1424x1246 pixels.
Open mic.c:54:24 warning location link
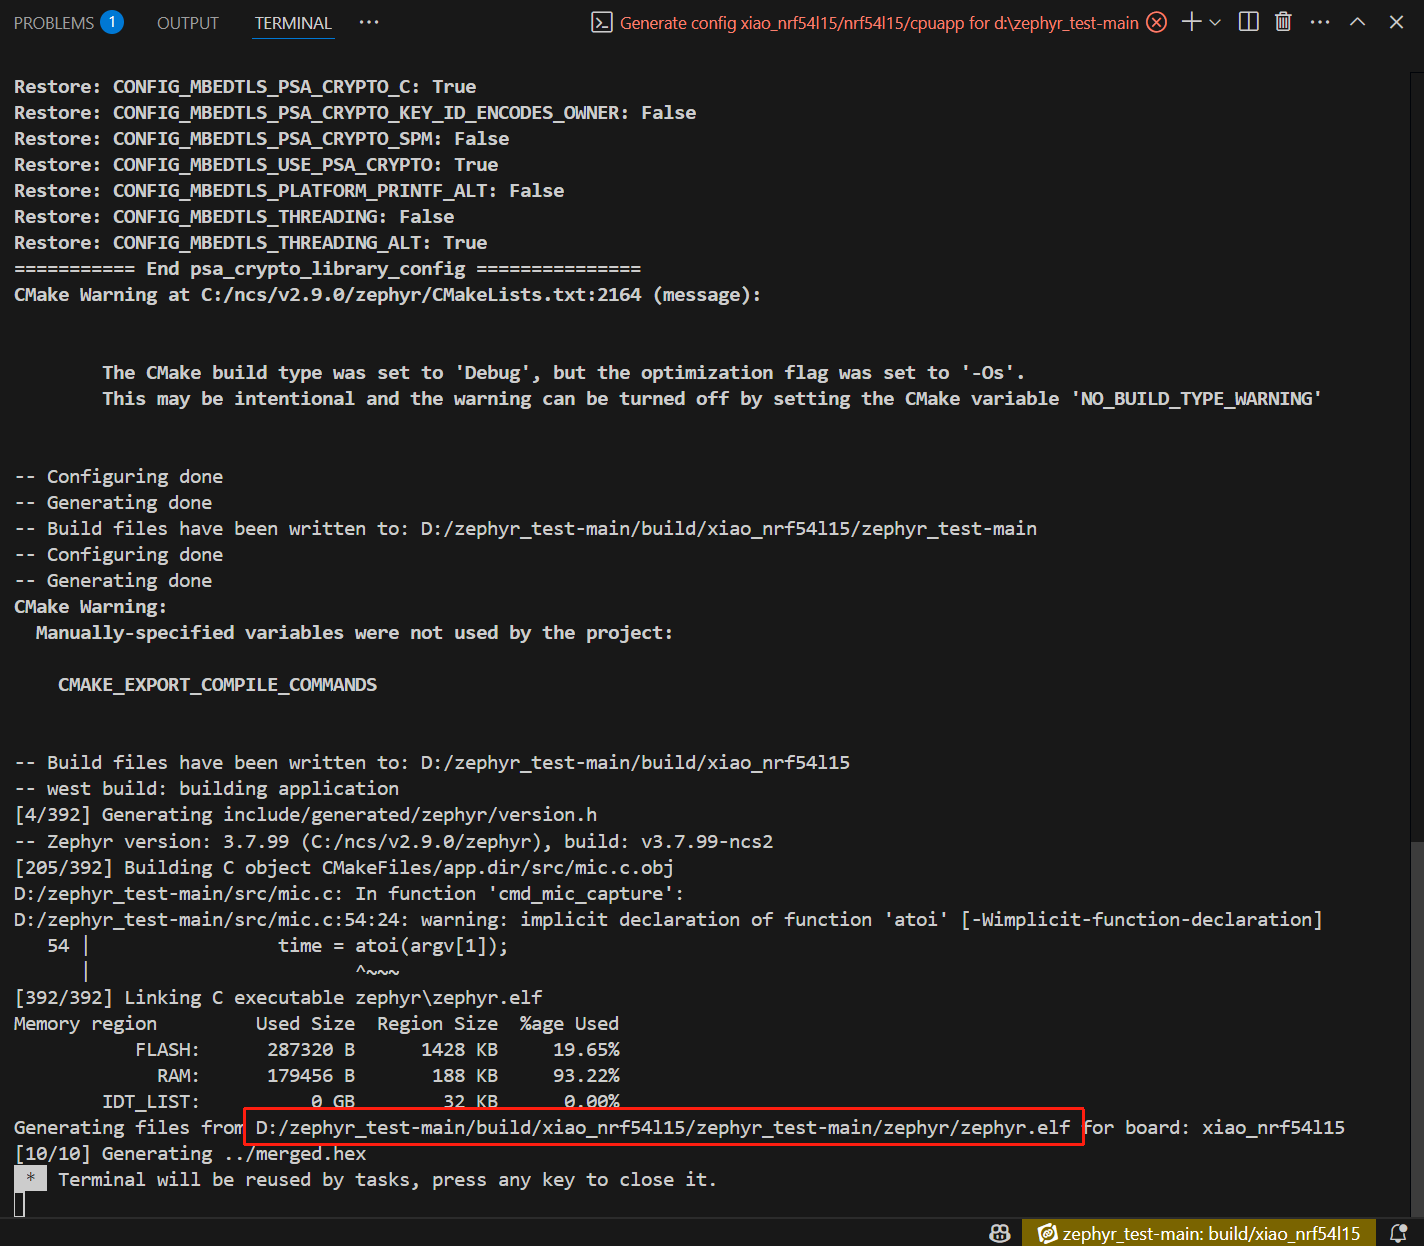pyautogui.click(x=211, y=919)
